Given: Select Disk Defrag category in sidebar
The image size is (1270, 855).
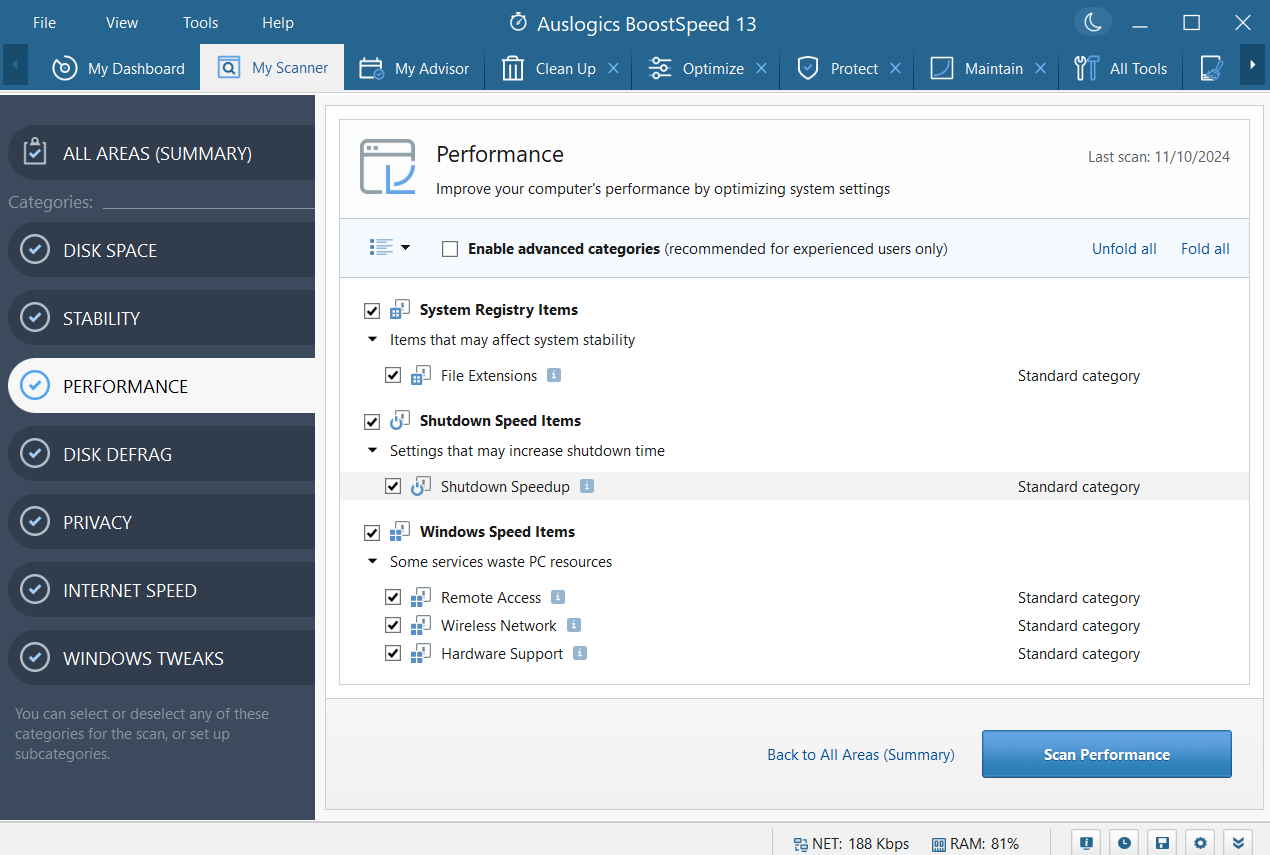Looking at the screenshot, I should [161, 454].
